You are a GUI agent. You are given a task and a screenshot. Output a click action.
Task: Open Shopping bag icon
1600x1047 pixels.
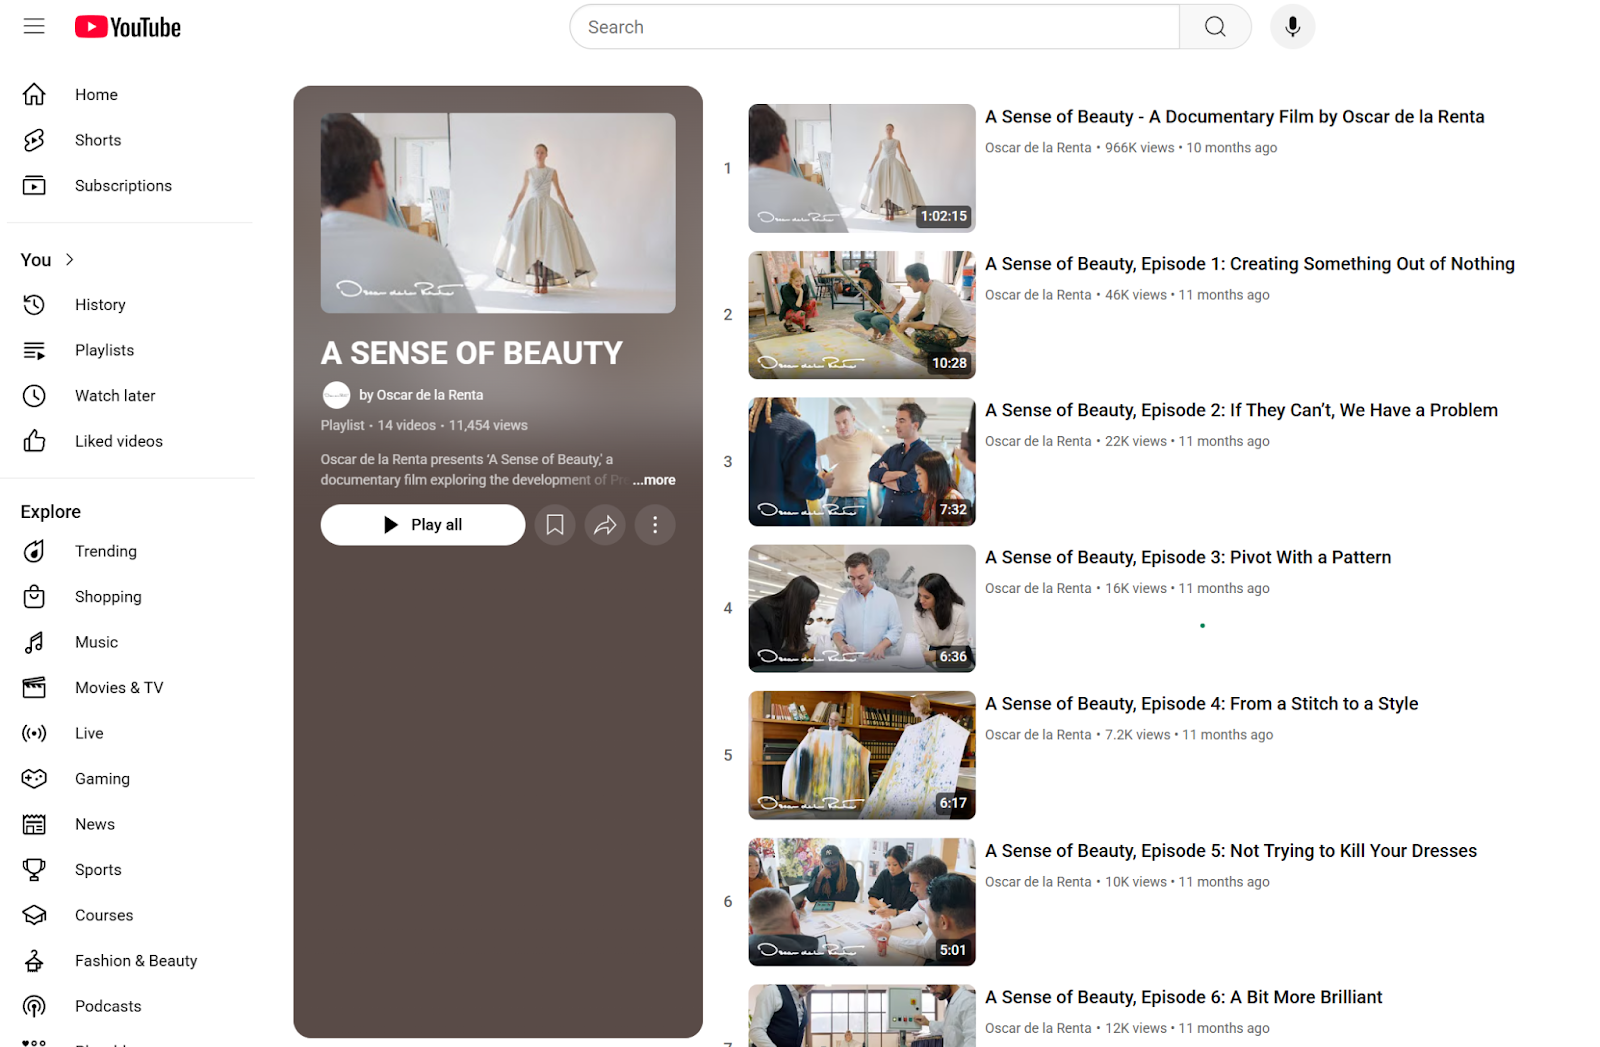click(34, 596)
